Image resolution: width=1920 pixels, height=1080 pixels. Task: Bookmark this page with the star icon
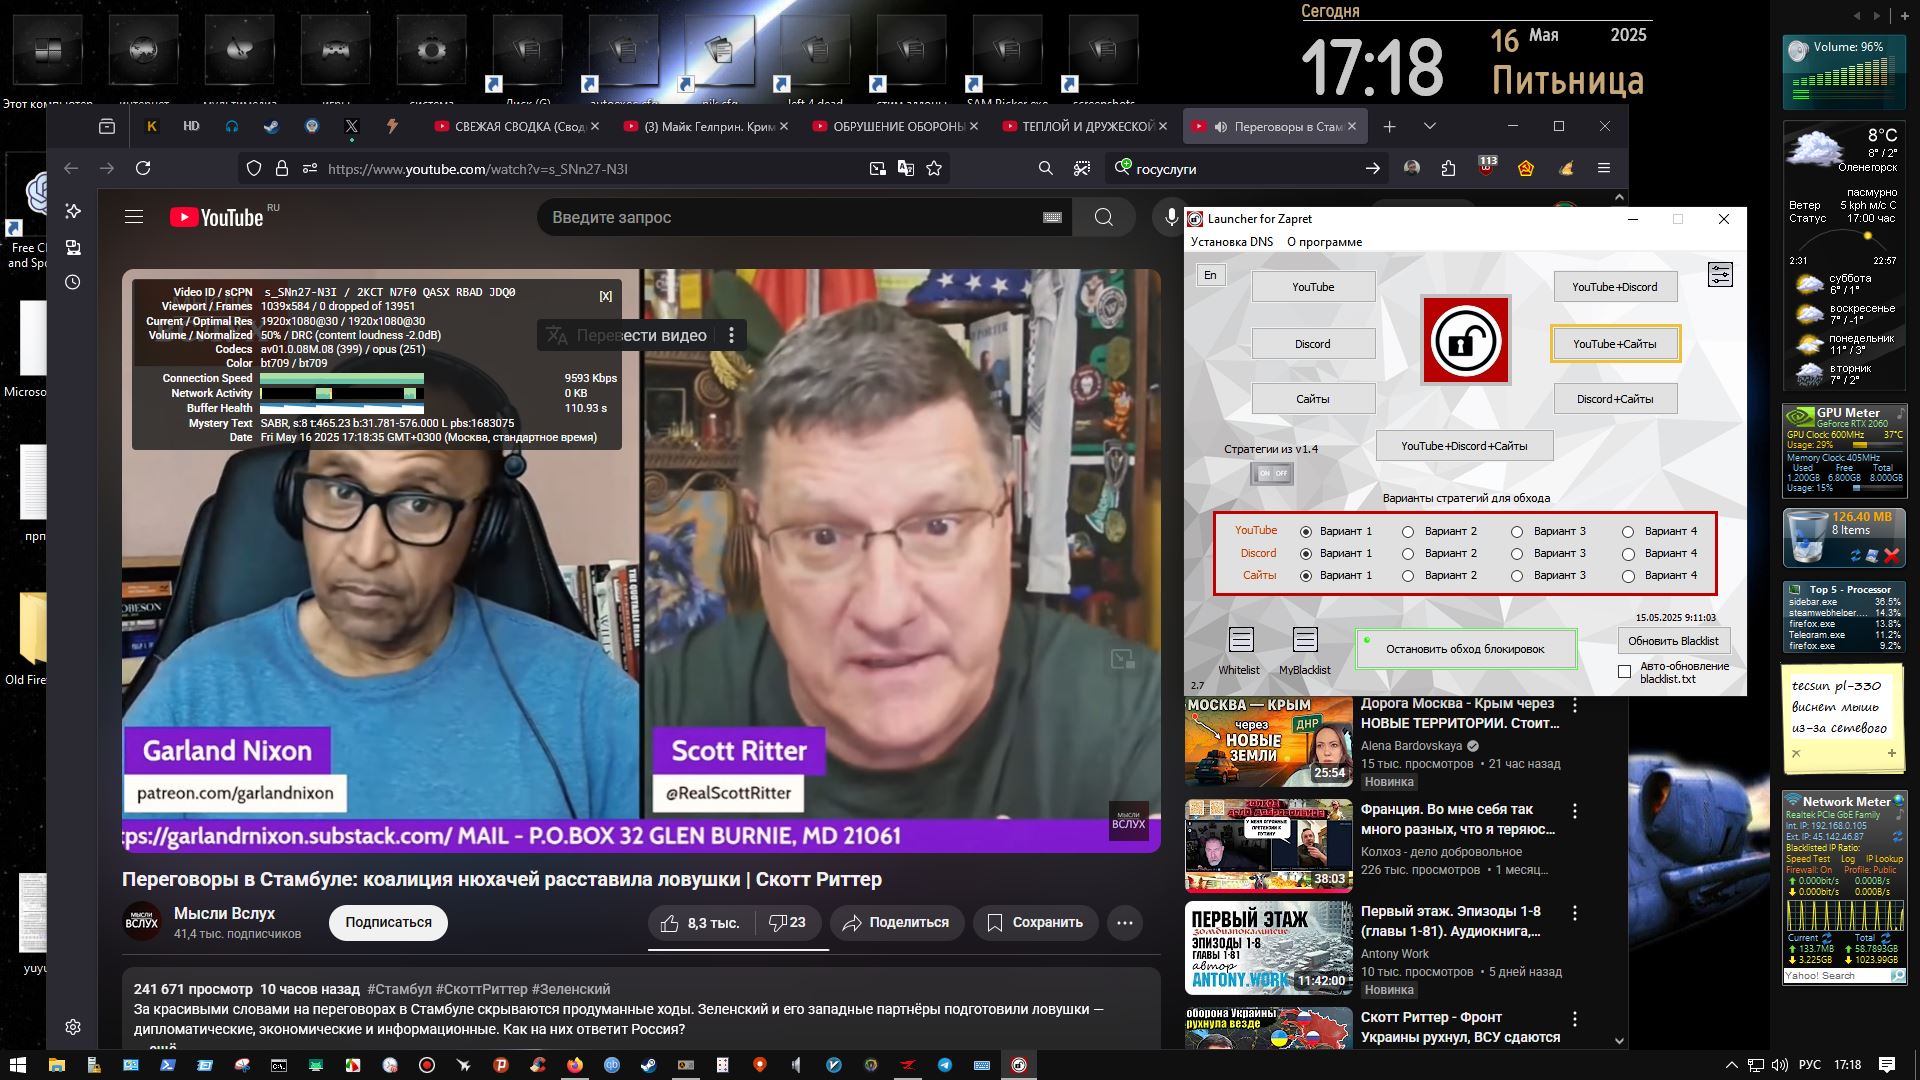pyautogui.click(x=934, y=168)
